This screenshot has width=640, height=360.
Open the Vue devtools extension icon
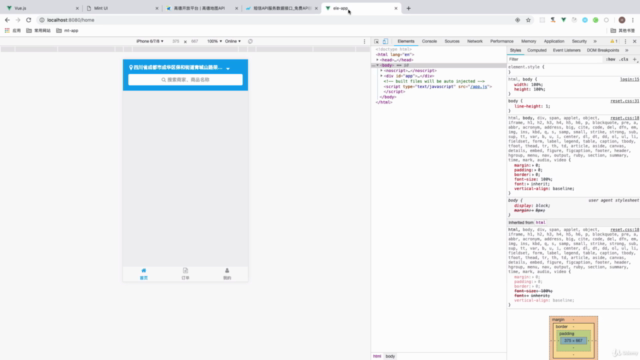pos(563,20)
